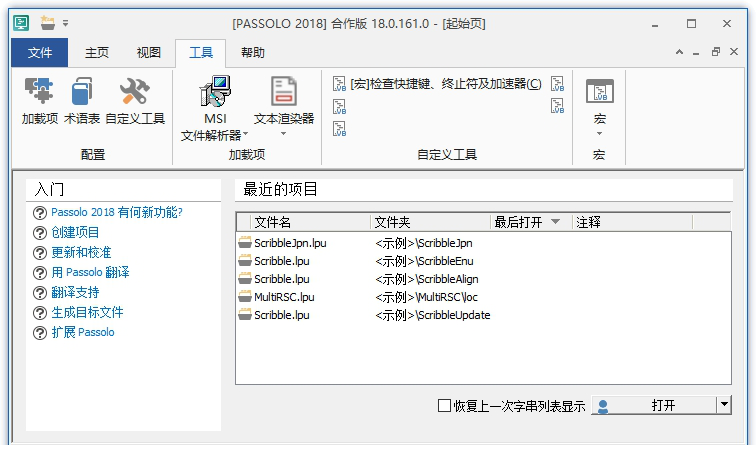Click help icon next to 翻译支持

pos(40,293)
